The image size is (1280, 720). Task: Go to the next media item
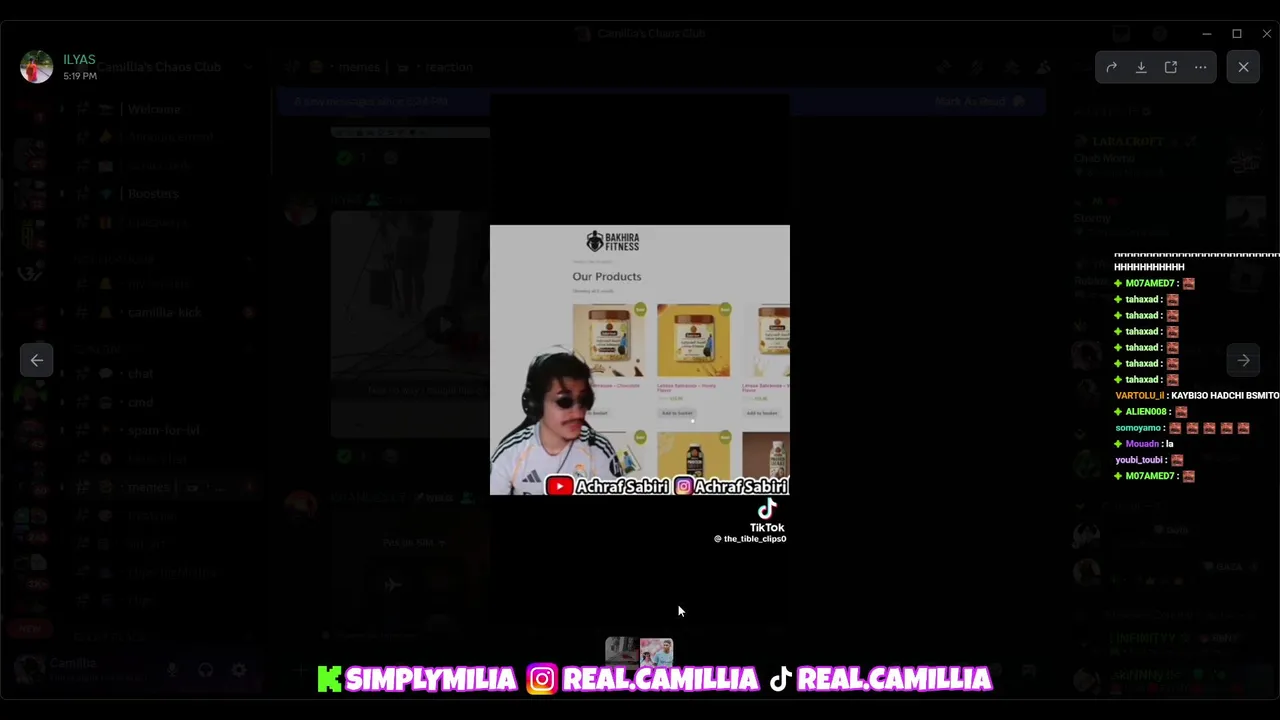[1243, 360]
